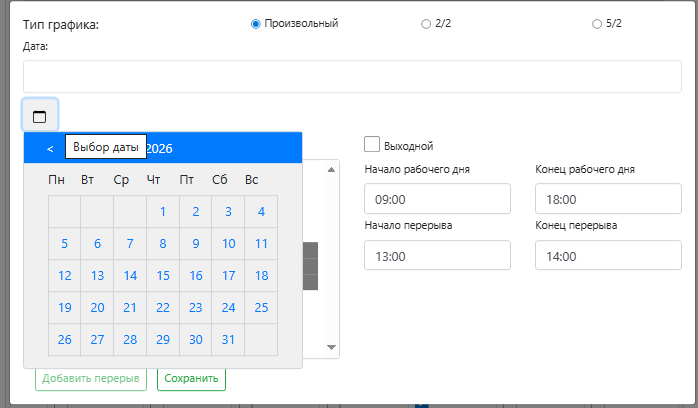Pick day 5 in the calendar
This screenshot has height=408, width=698.
coord(65,243)
